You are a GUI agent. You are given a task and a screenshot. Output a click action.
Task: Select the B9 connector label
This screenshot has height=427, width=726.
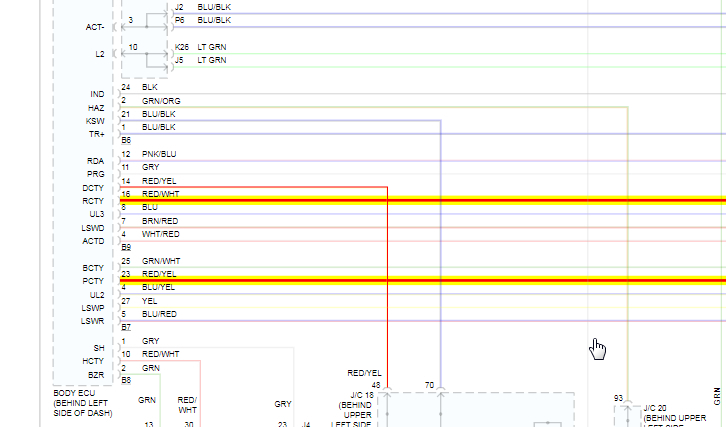tap(126, 247)
